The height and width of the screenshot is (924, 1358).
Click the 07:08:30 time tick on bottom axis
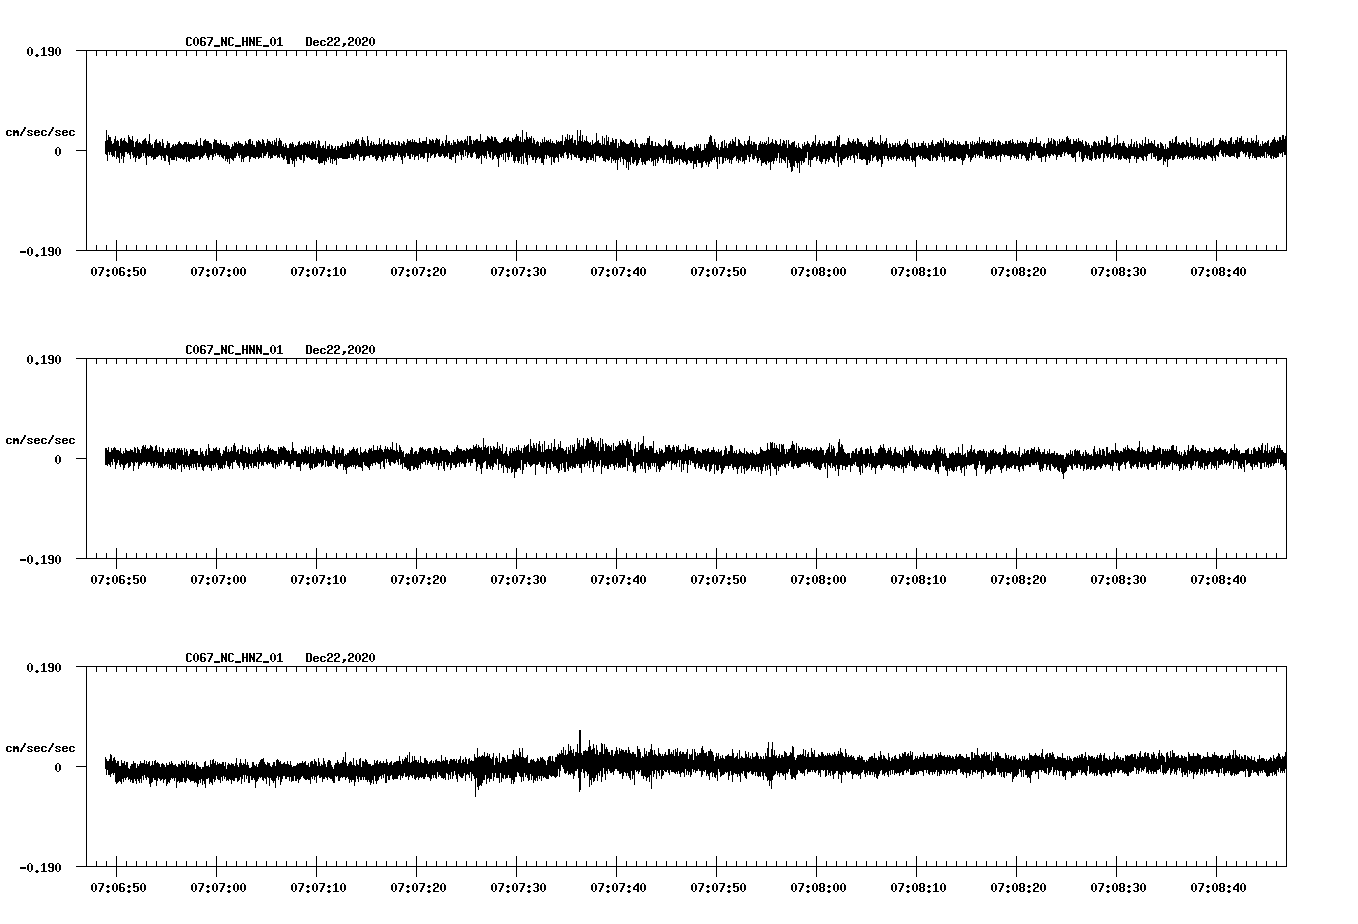pos(1116,885)
